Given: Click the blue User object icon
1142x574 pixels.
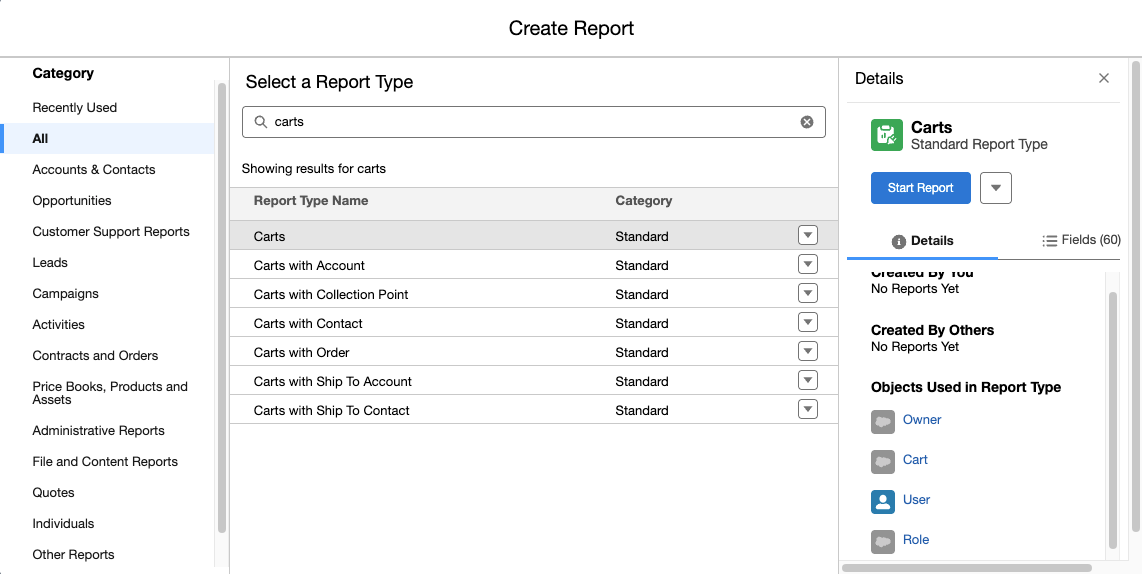Looking at the screenshot, I should point(883,502).
